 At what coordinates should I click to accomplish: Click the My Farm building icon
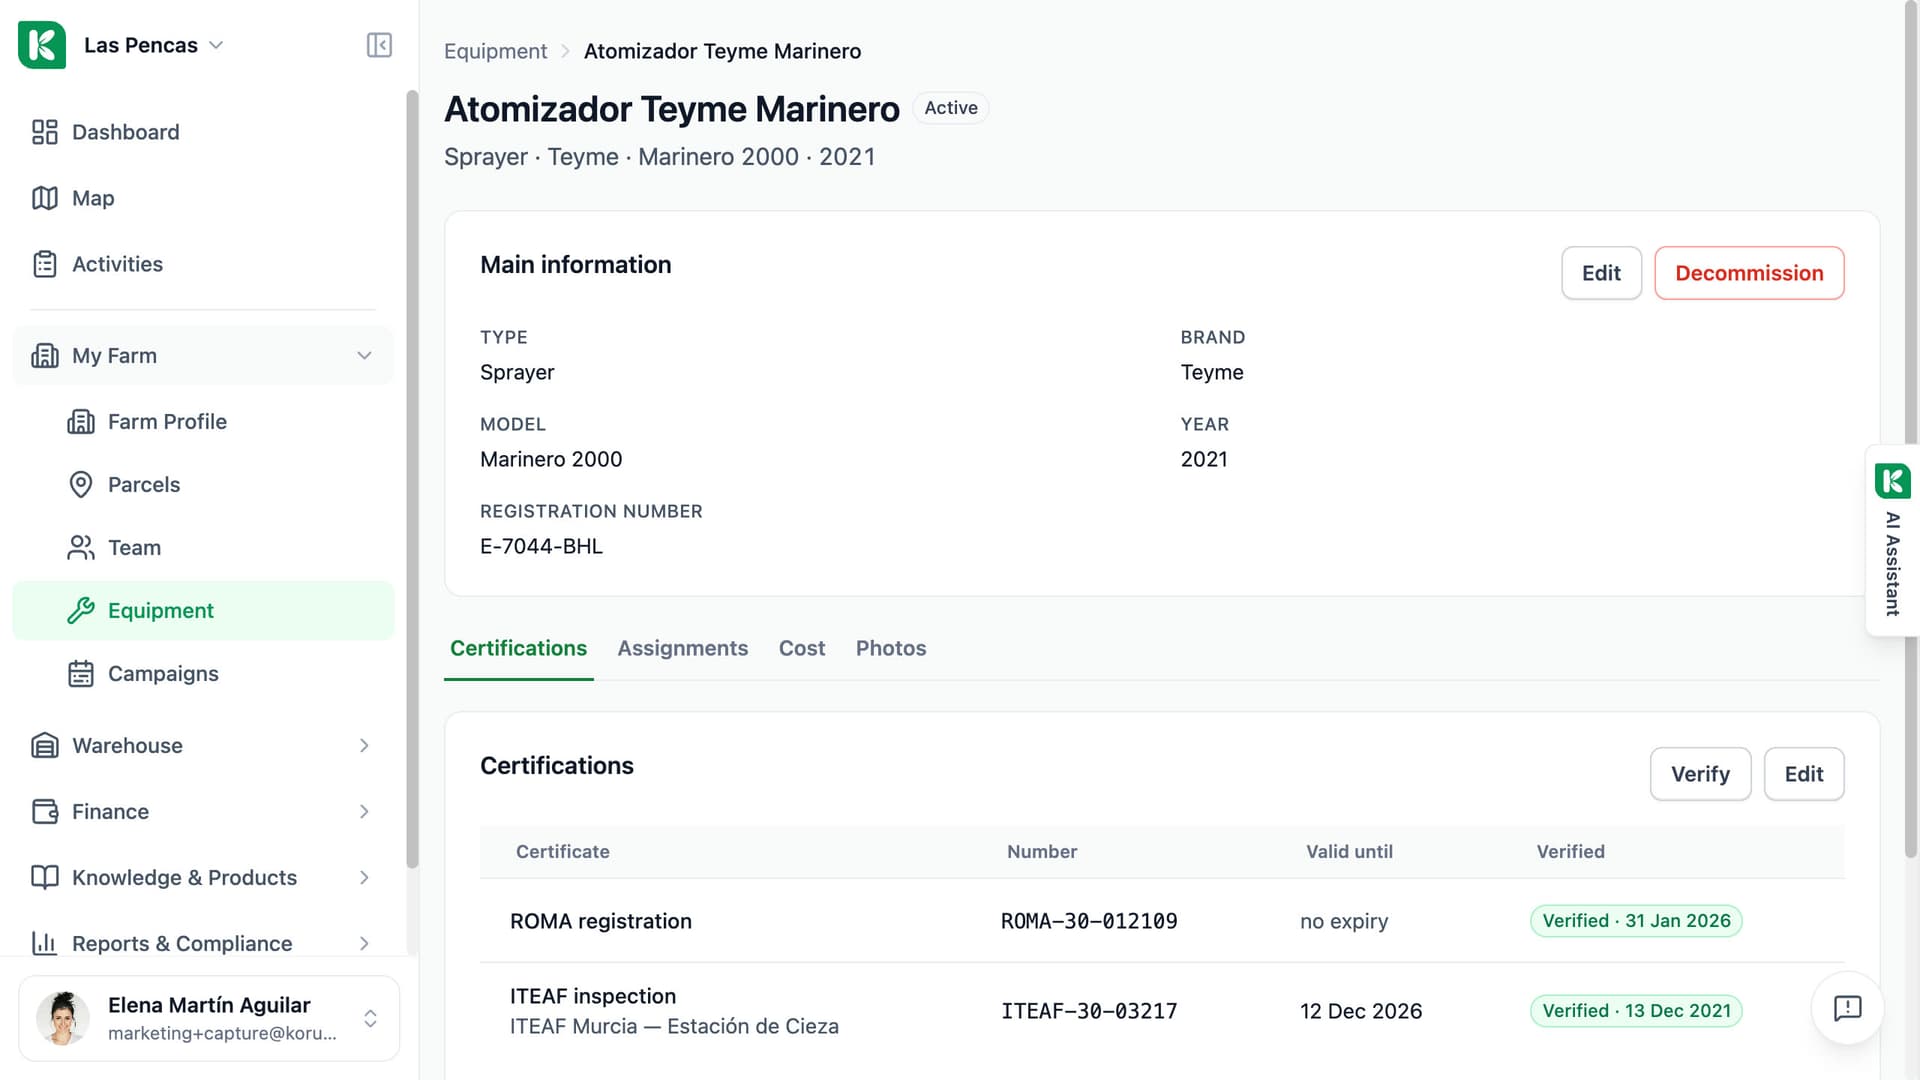tap(45, 356)
